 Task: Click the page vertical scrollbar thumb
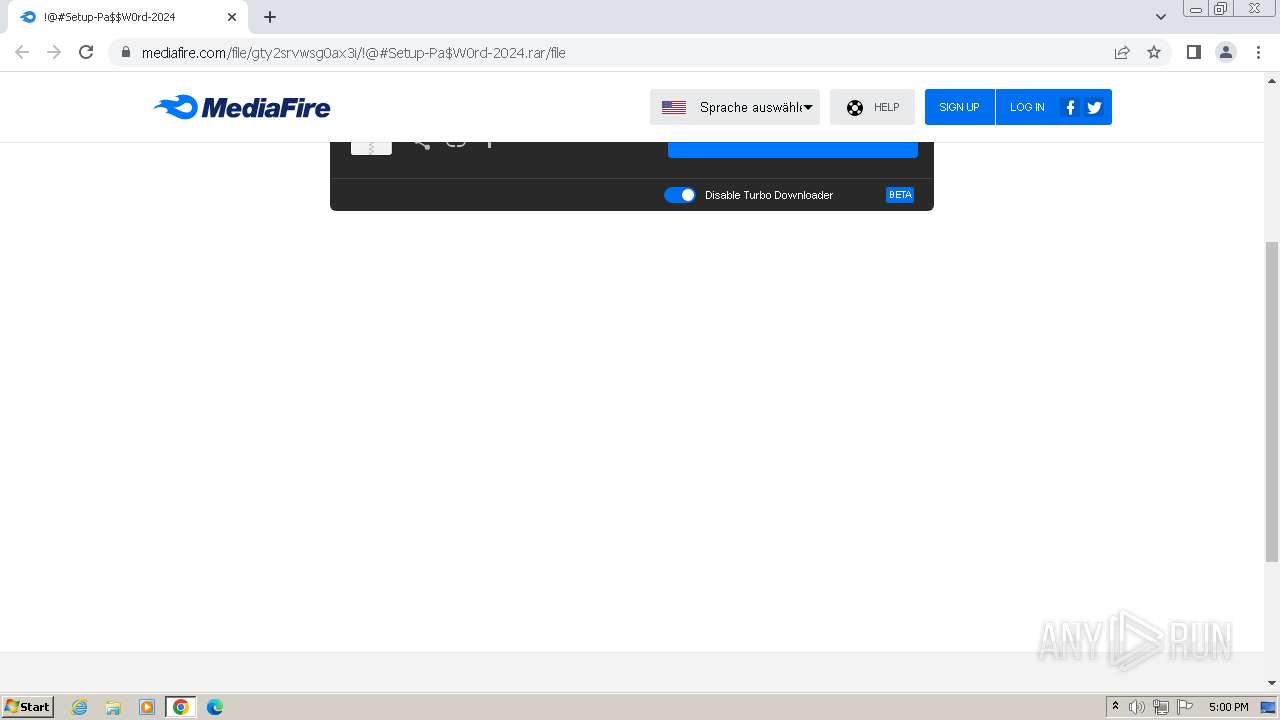click(x=1272, y=400)
